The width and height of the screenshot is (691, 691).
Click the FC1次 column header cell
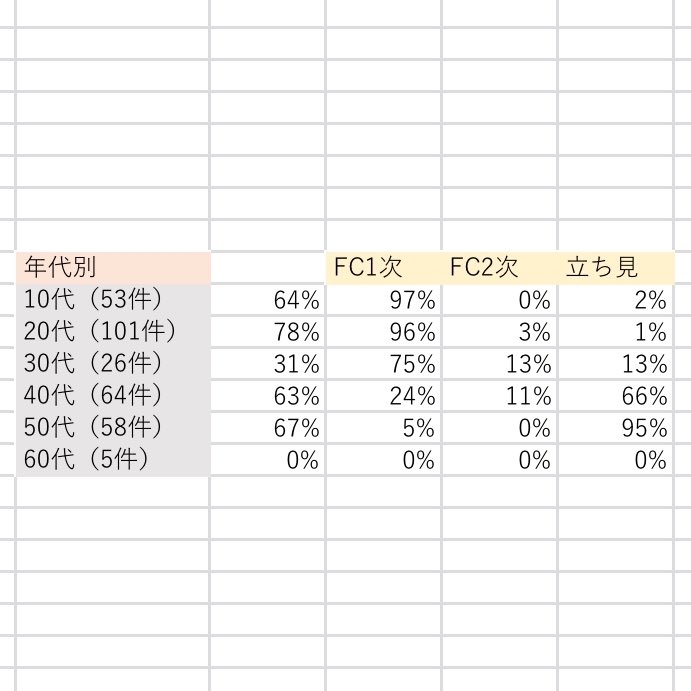383,267
